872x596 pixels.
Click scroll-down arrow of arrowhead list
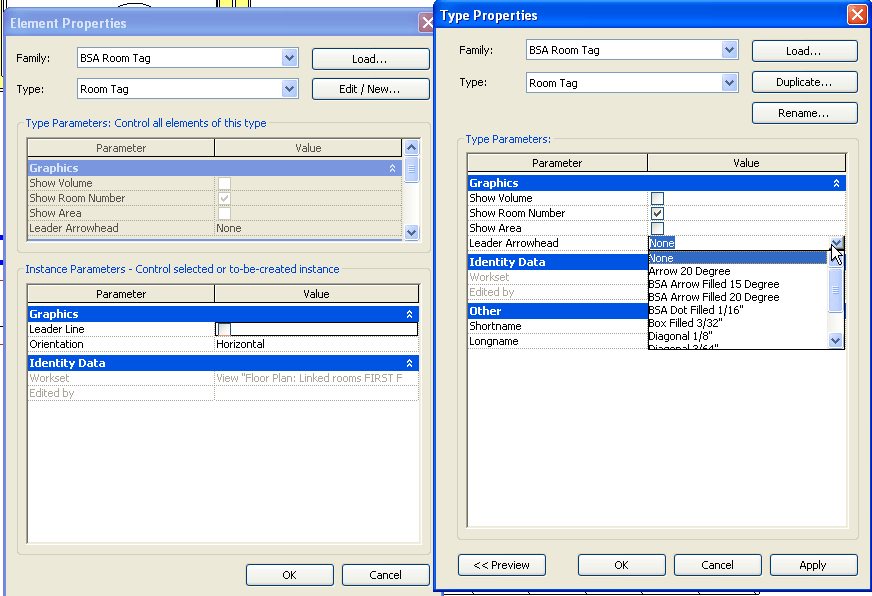pos(835,340)
